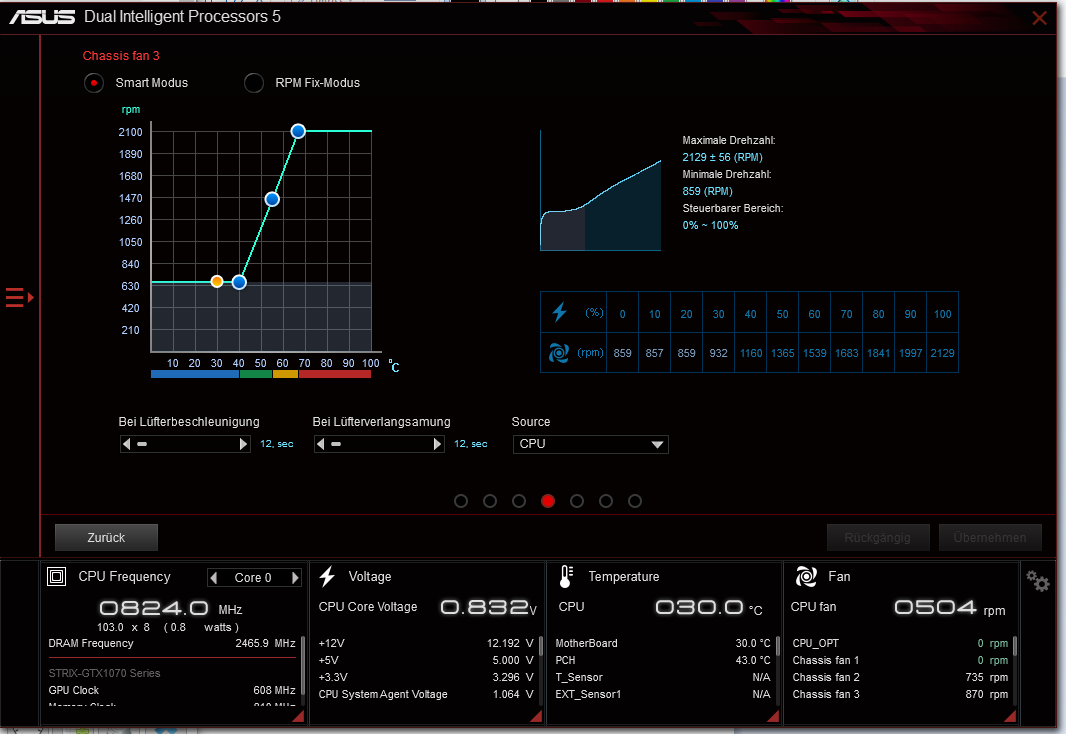Switch to next core with right arrow

pyautogui.click(x=295, y=578)
